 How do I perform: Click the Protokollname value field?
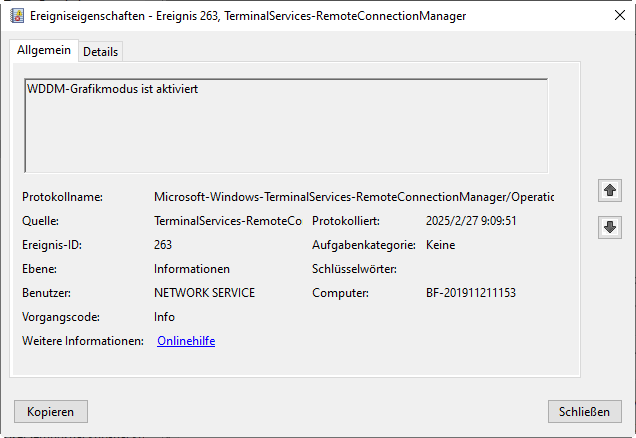click(x=352, y=197)
